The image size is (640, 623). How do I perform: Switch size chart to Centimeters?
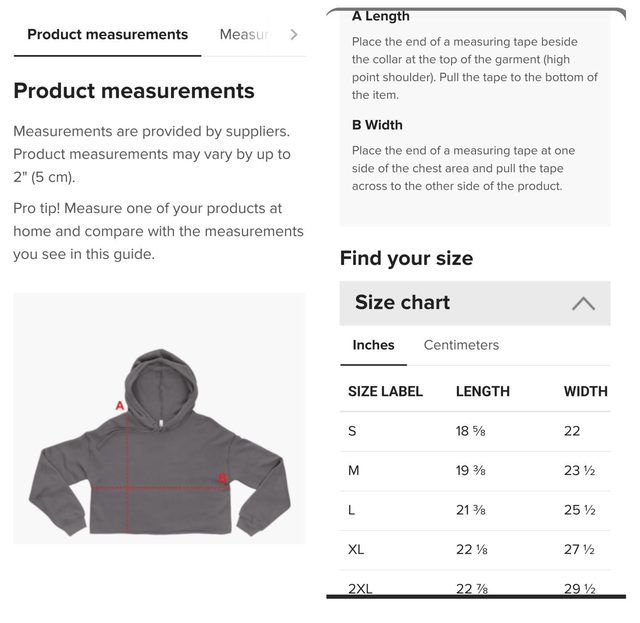coord(461,345)
